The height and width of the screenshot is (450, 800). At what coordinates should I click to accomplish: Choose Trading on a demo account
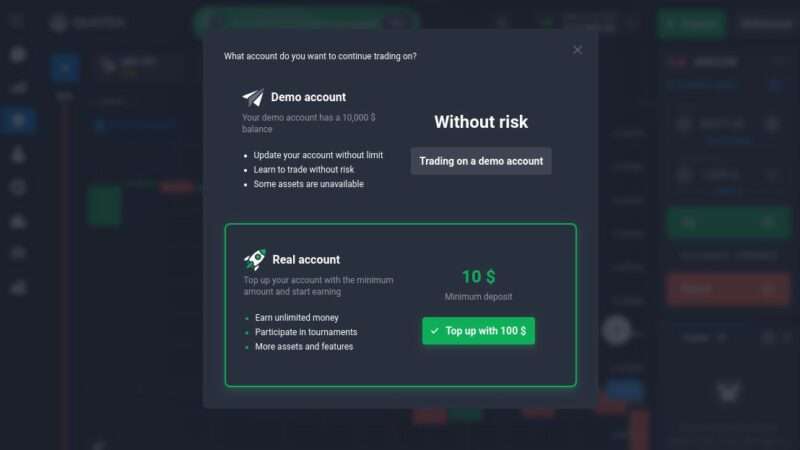(x=481, y=161)
